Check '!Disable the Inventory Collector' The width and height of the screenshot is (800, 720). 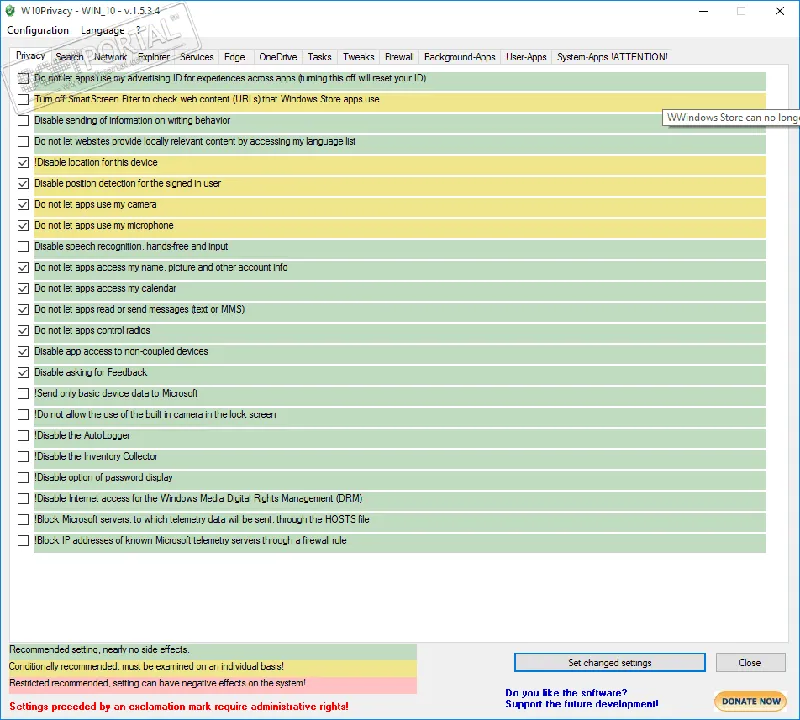click(x=23, y=457)
